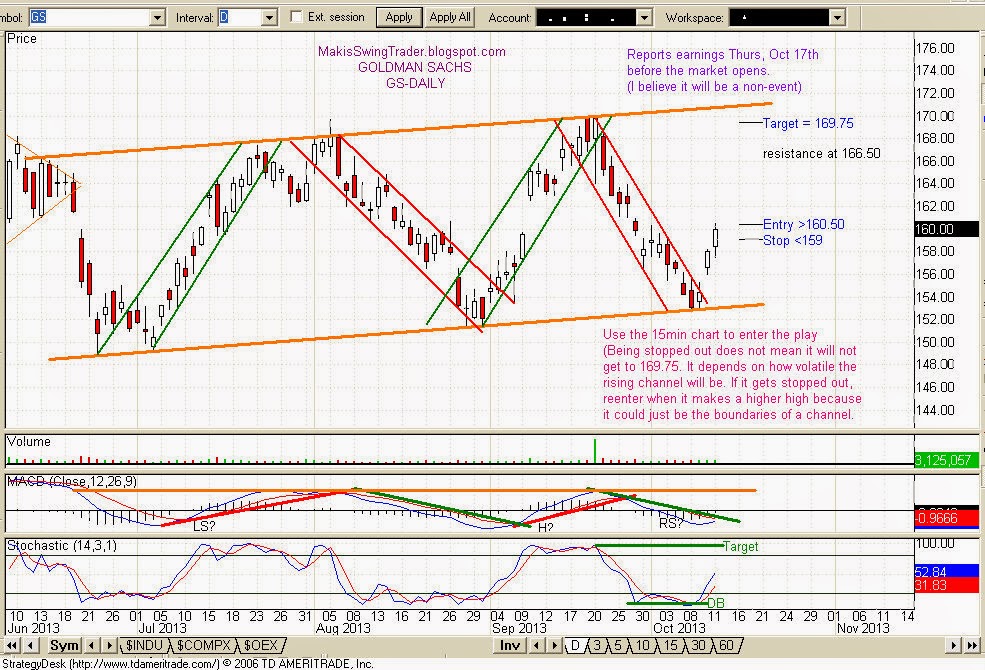This screenshot has height=670, width=985.
Task: Select the 30 minute interval tab
Action: click(x=699, y=646)
